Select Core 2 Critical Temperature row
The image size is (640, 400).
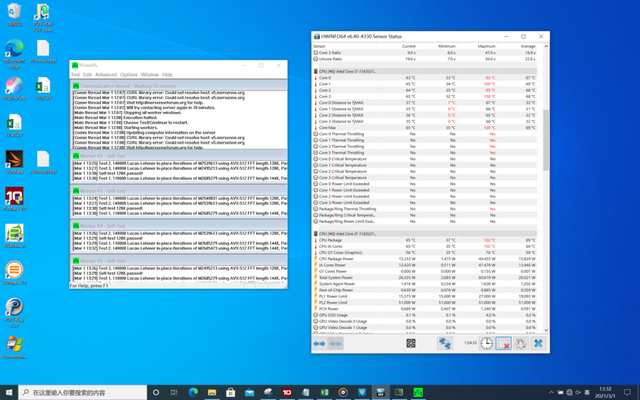425,171
